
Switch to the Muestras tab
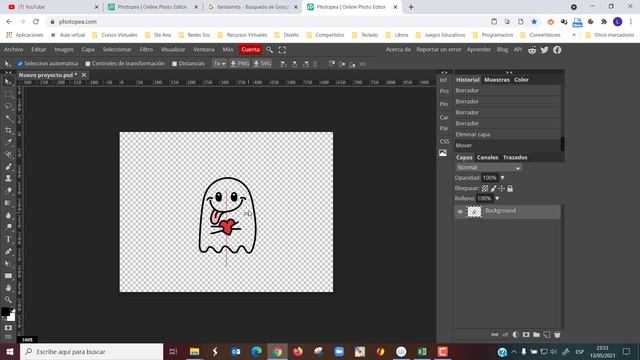click(497, 80)
